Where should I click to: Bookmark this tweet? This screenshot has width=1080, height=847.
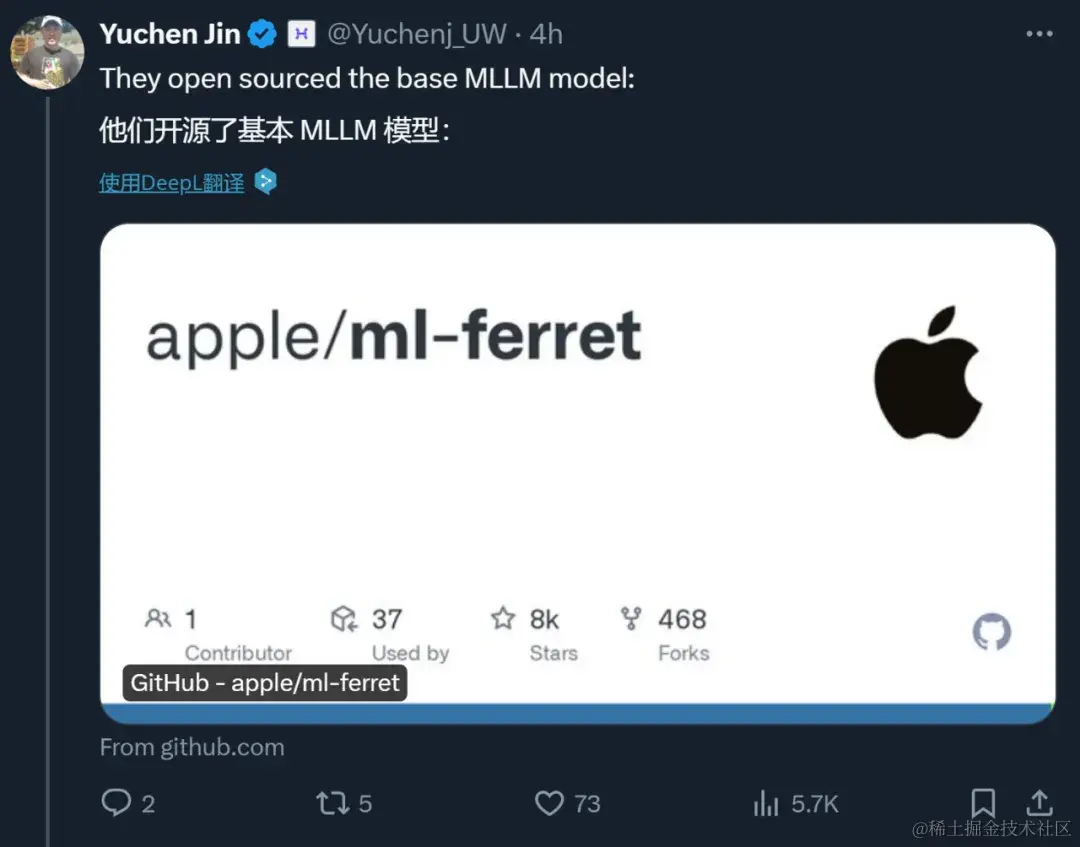(983, 803)
